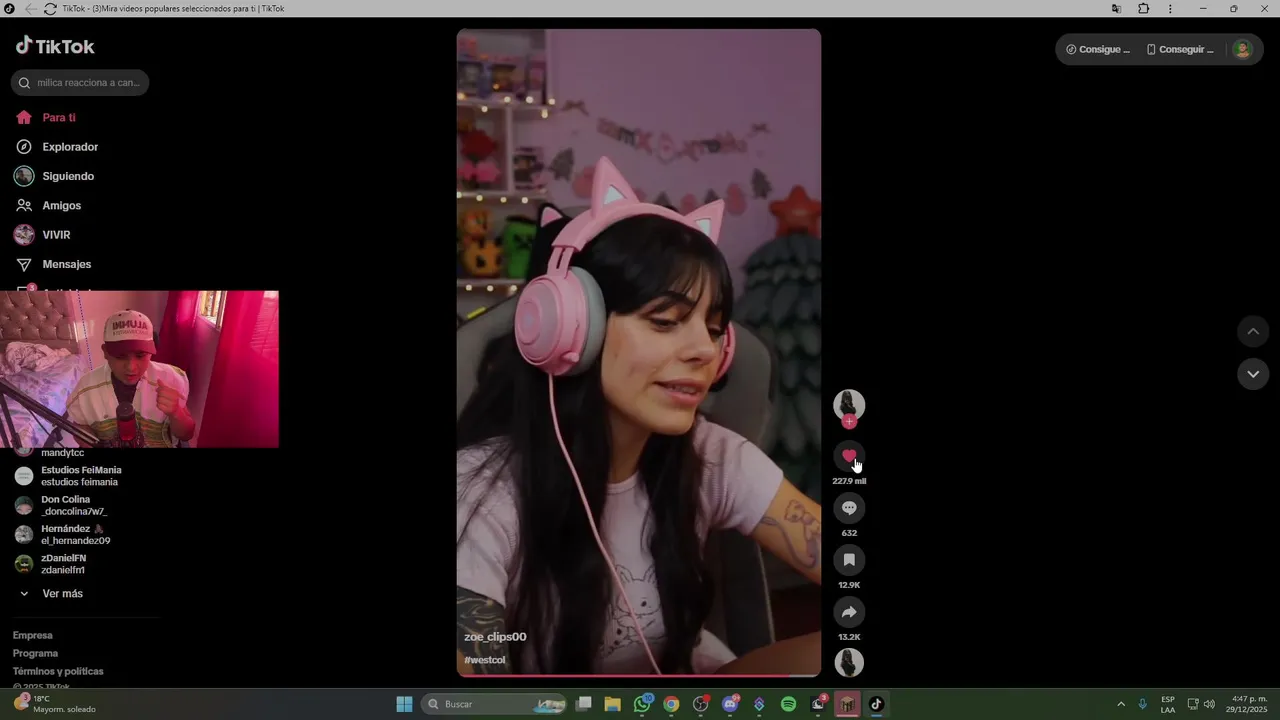Open the VIVIR live section
This screenshot has height=720, width=1280.
pyautogui.click(x=56, y=235)
